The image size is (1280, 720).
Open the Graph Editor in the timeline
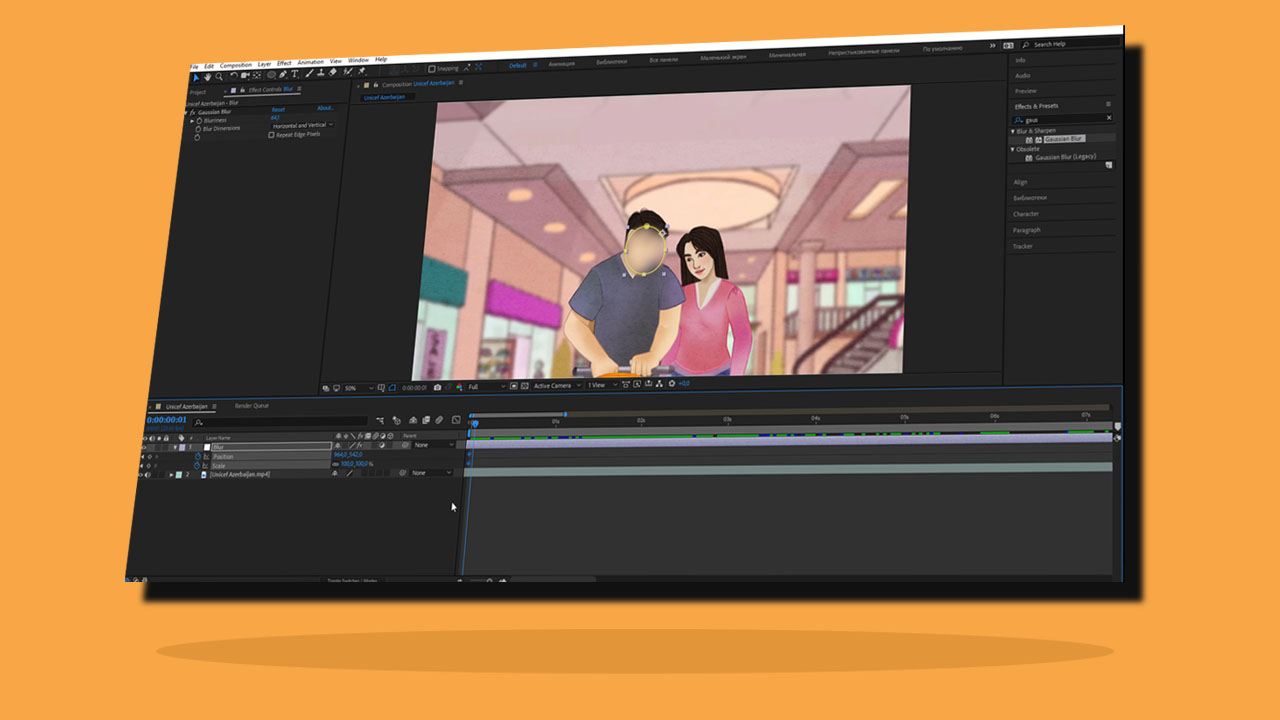(x=455, y=420)
